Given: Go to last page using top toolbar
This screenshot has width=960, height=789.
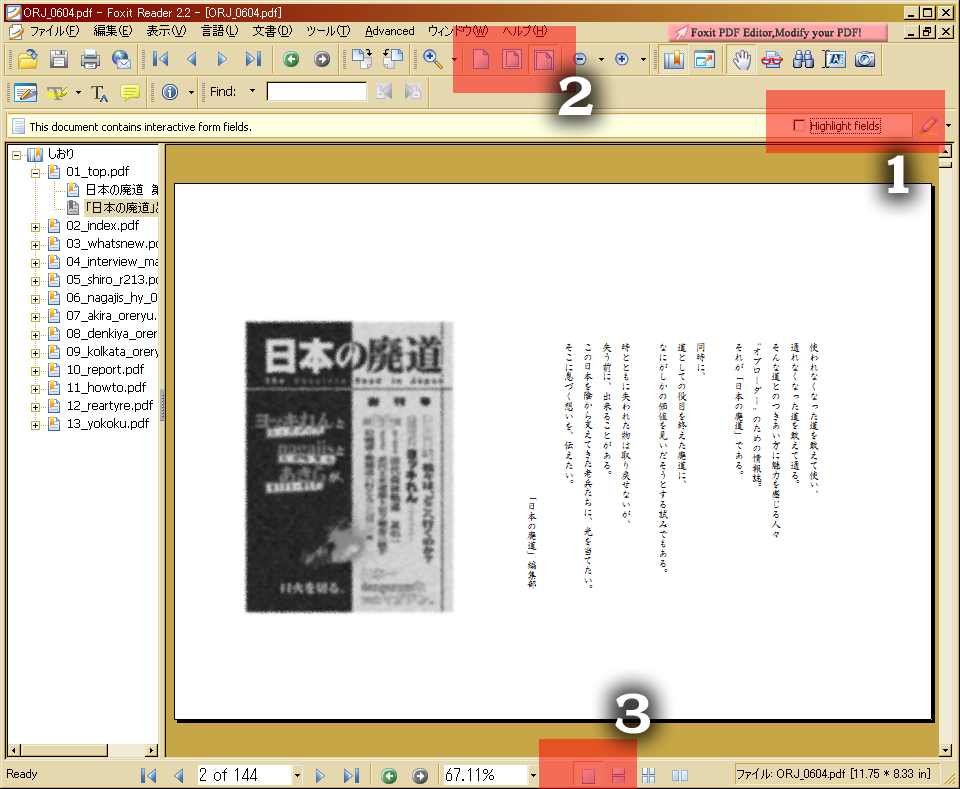Looking at the screenshot, I should (253, 59).
